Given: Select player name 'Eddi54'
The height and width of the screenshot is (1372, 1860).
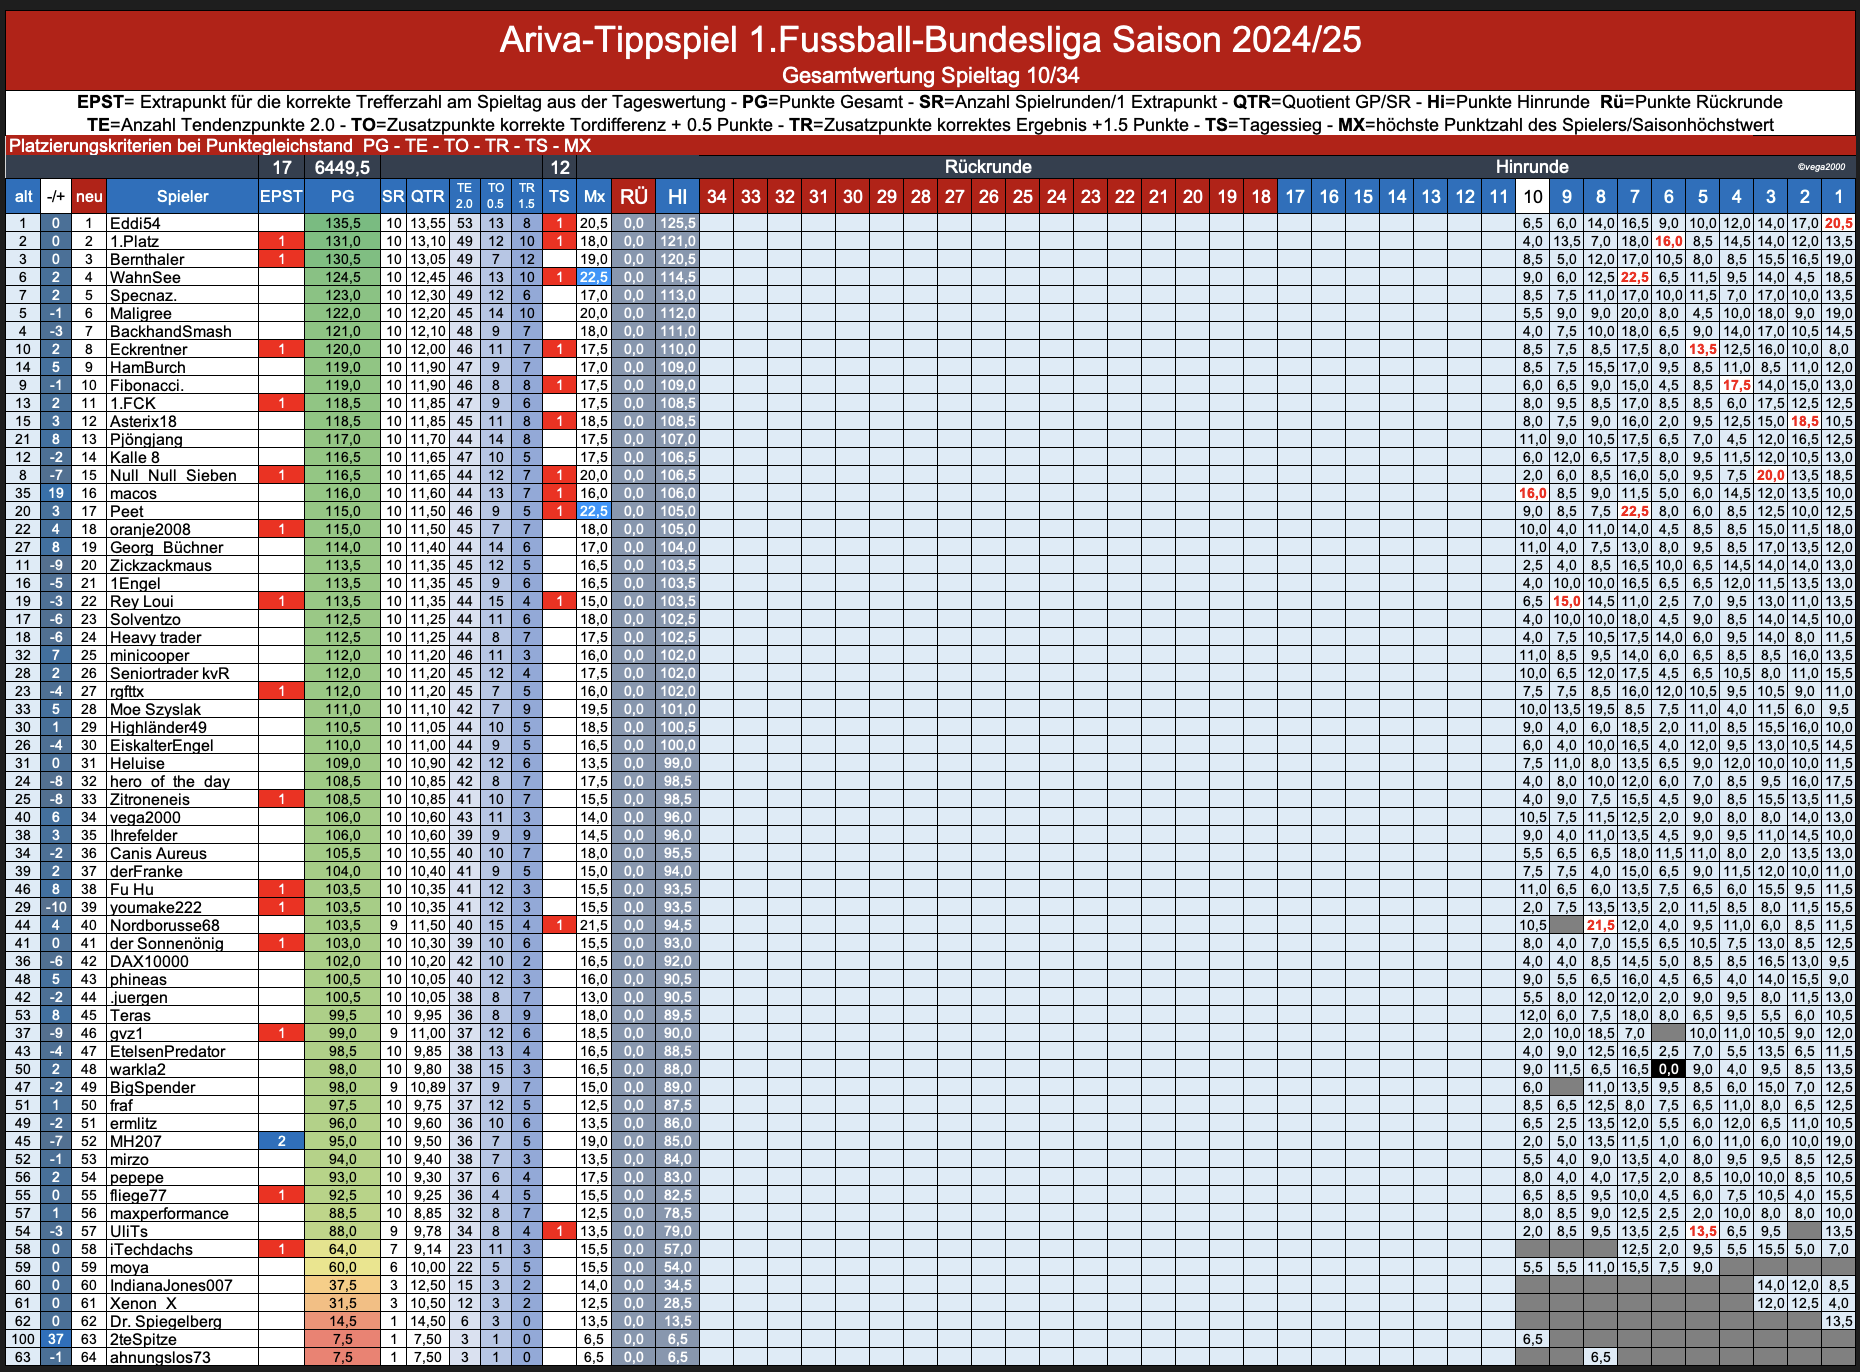Looking at the screenshot, I should click(135, 223).
